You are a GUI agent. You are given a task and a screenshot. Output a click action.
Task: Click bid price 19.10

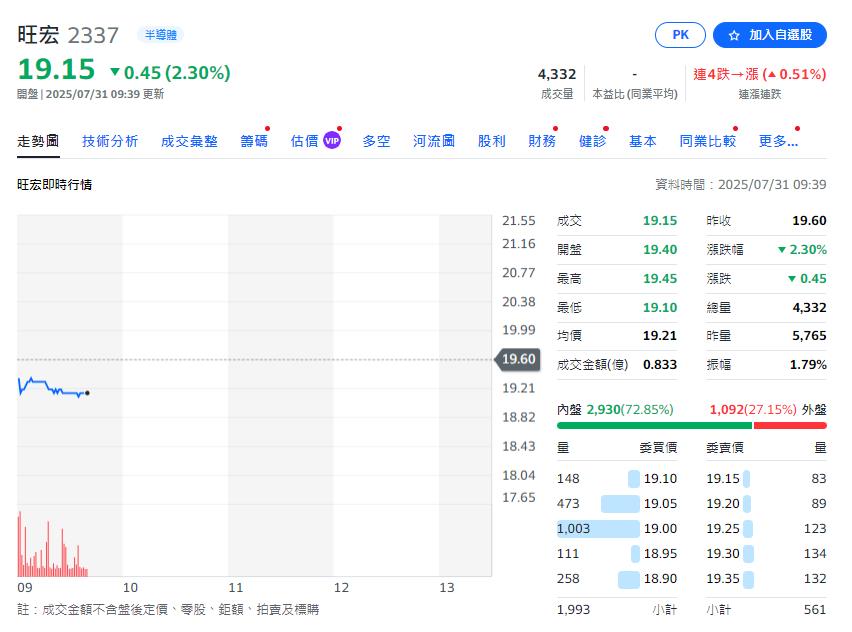tap(660, 479)
